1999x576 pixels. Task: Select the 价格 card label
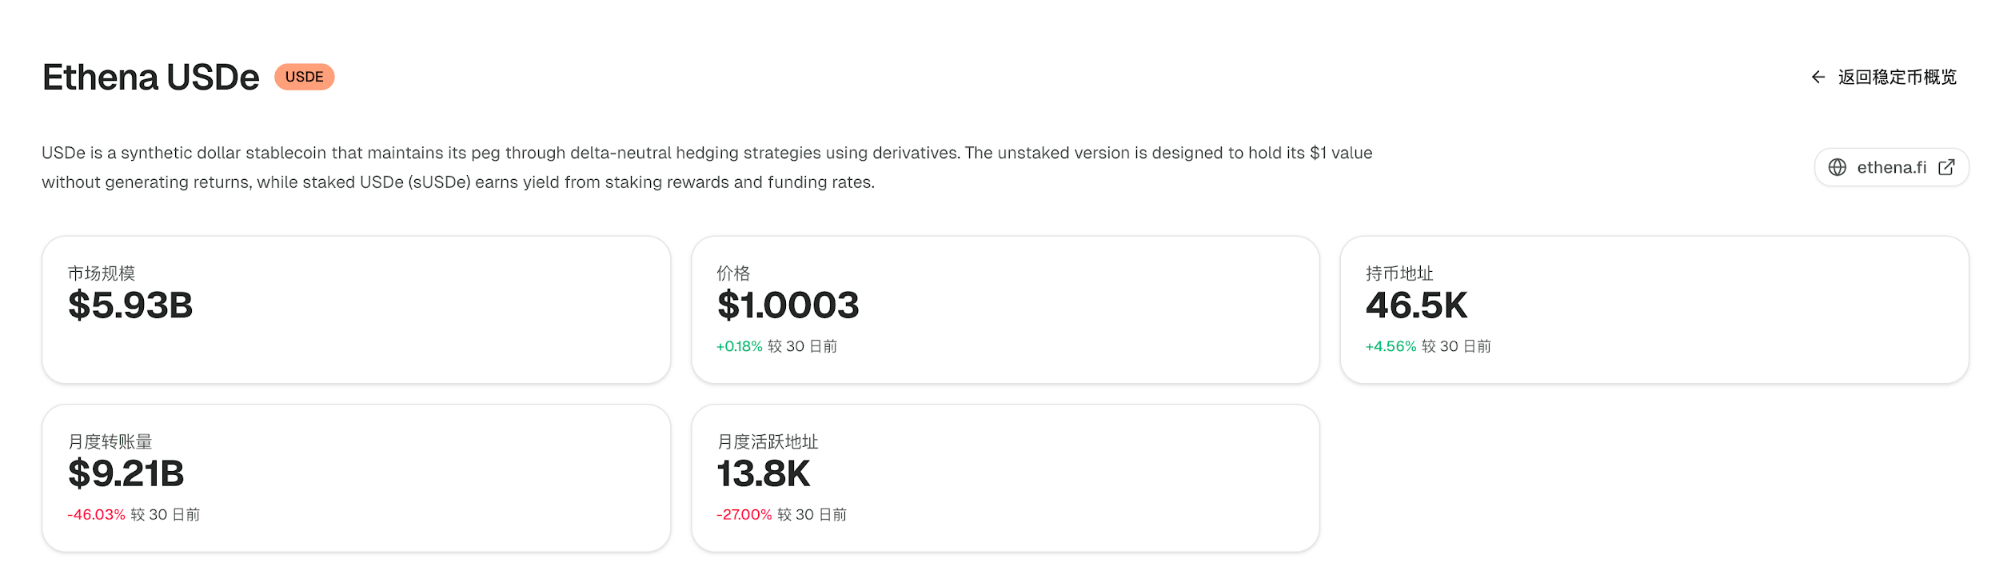(x=733, y=273)
